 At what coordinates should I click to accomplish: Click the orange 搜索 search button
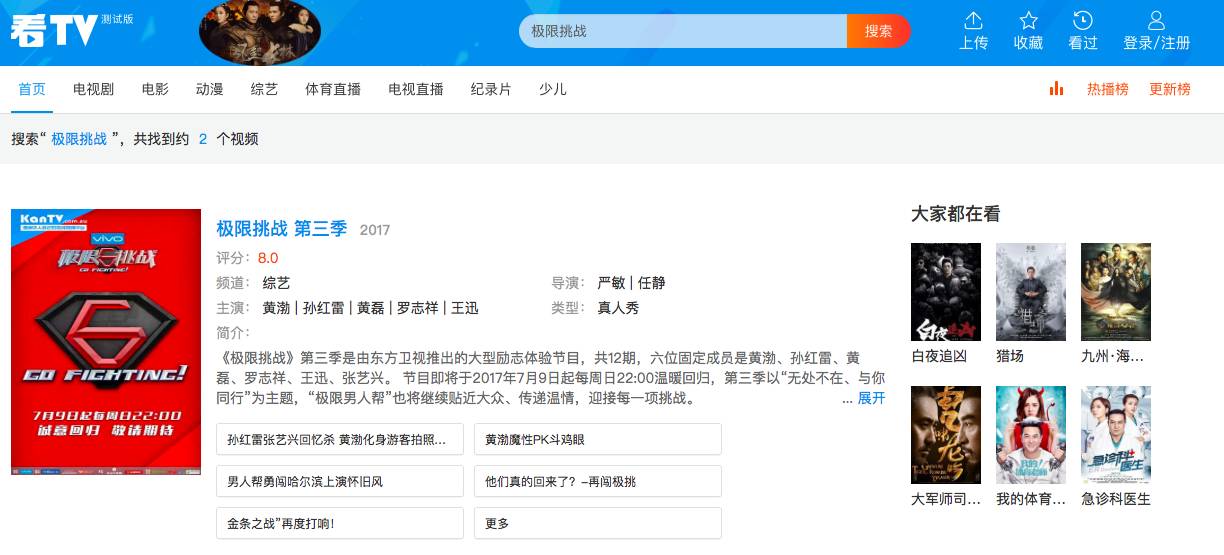(878, 31)
